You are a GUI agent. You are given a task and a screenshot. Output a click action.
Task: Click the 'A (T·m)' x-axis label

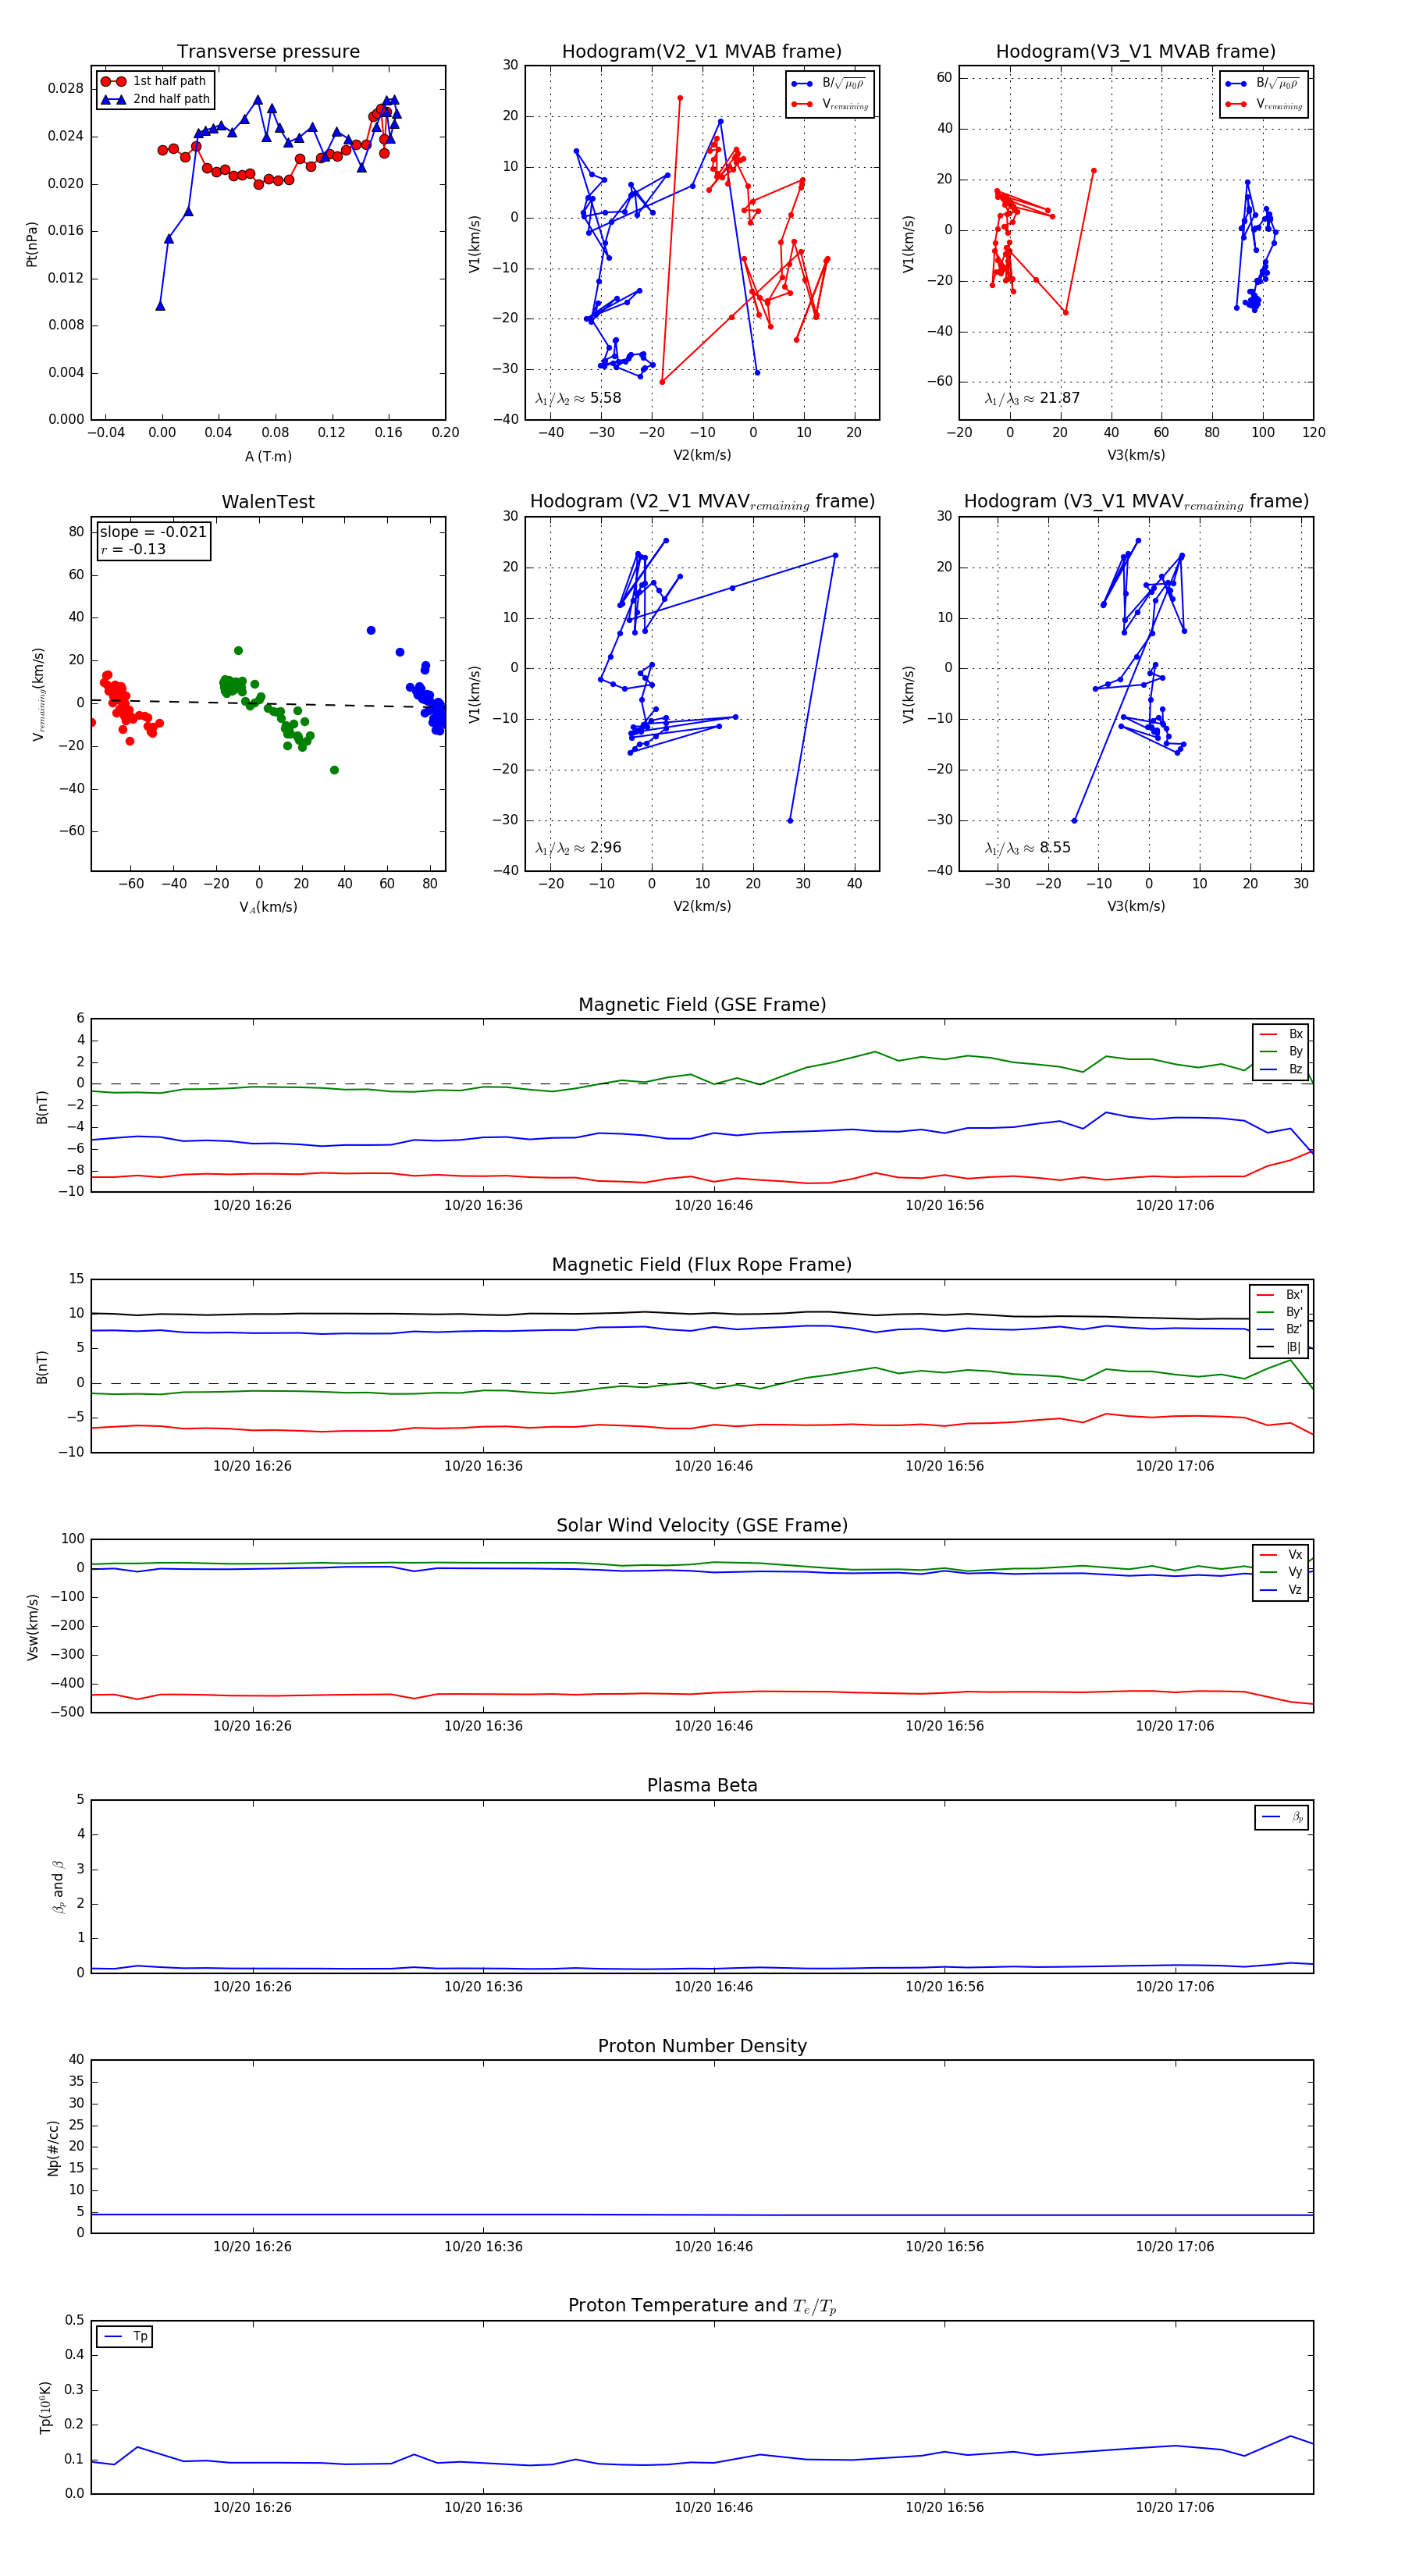pyautogui.click(x=268, y=456)
